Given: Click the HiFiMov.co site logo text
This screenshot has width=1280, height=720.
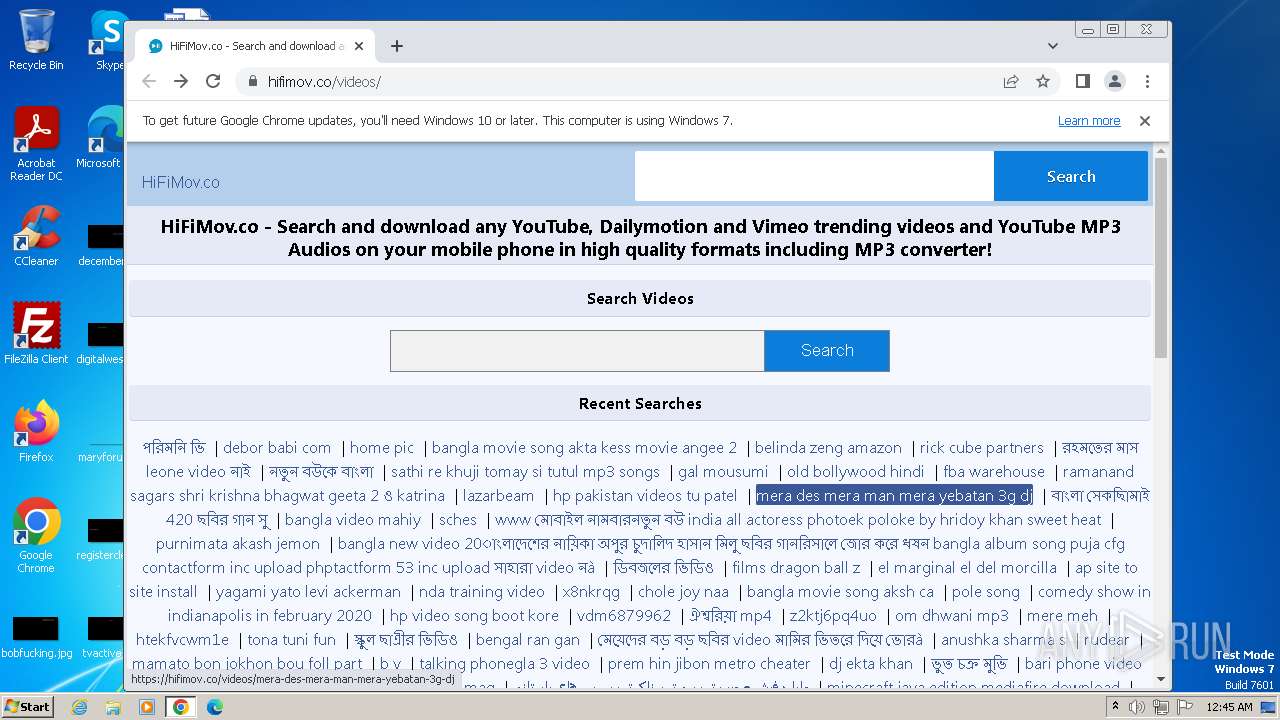Looking at the screenshot, I should click(180, 182).
